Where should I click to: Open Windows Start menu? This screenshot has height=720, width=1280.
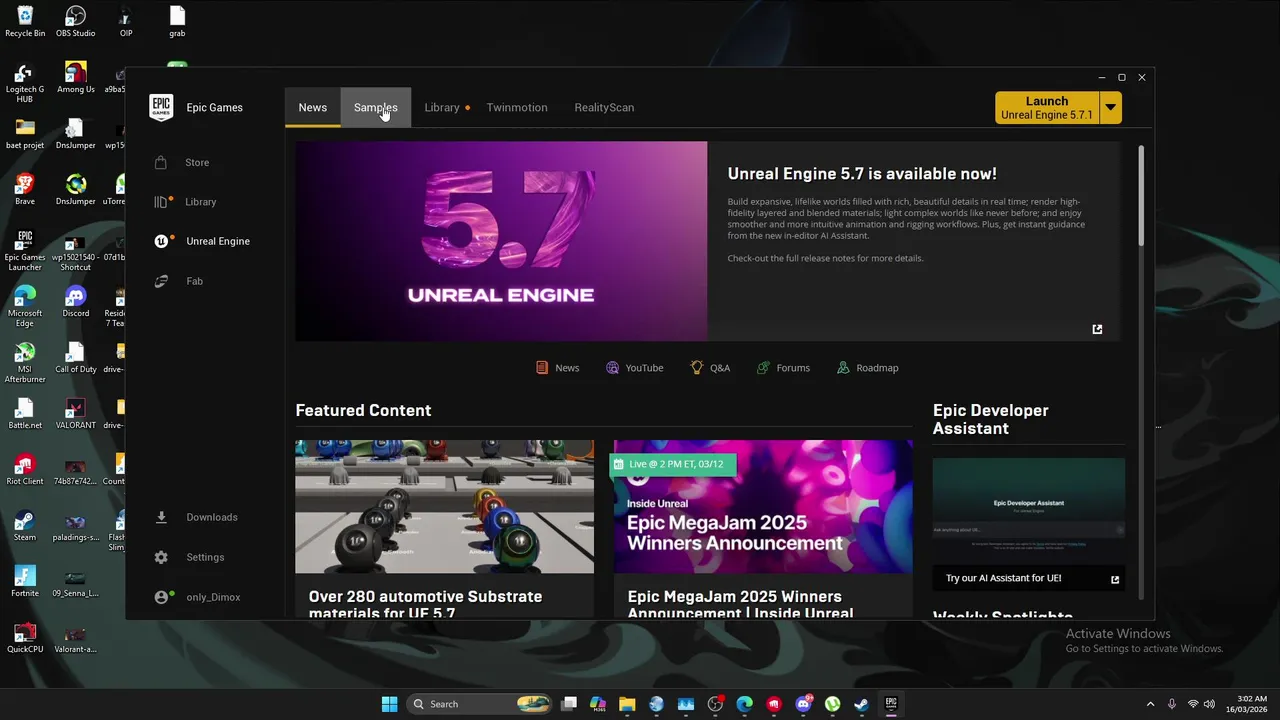[389, 704]
